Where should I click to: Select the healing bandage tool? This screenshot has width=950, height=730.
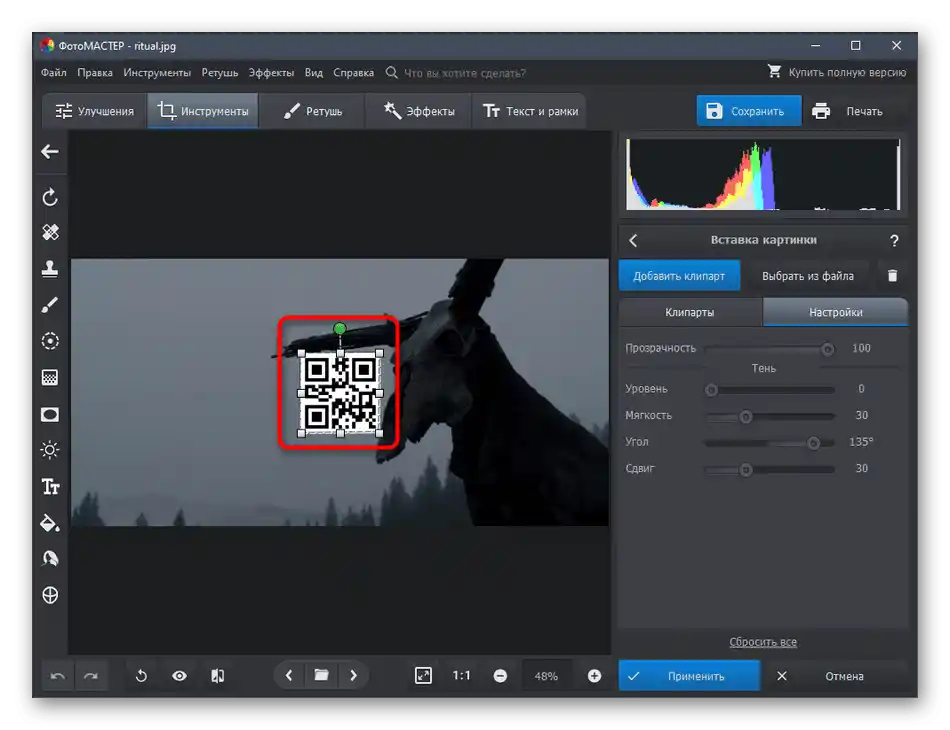[50, 232]
